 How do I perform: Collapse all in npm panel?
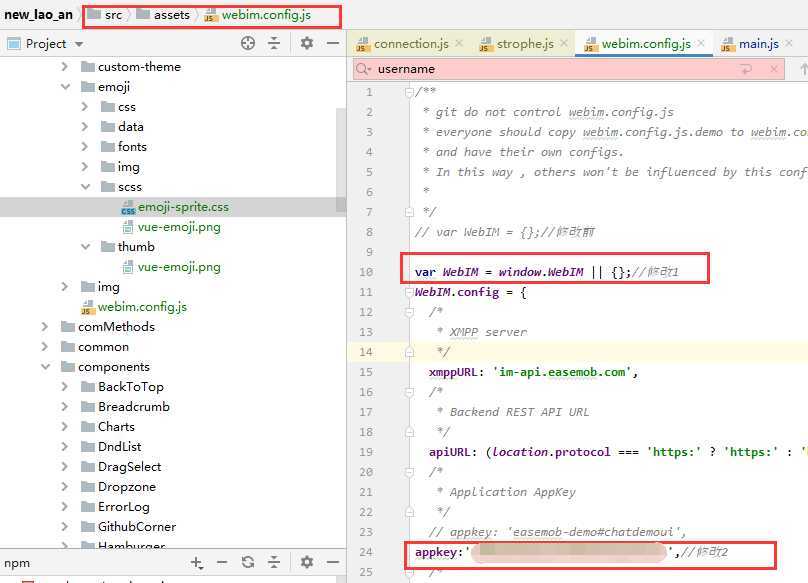[x=274, y=562]
